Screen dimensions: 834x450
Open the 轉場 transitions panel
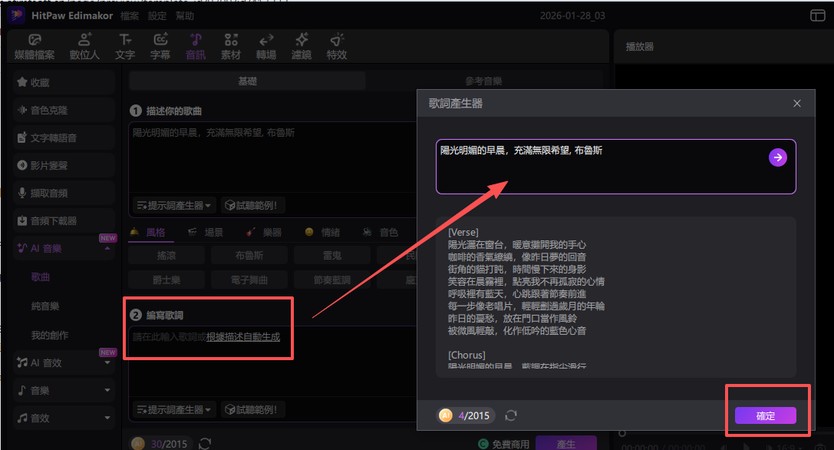[266, 46]
